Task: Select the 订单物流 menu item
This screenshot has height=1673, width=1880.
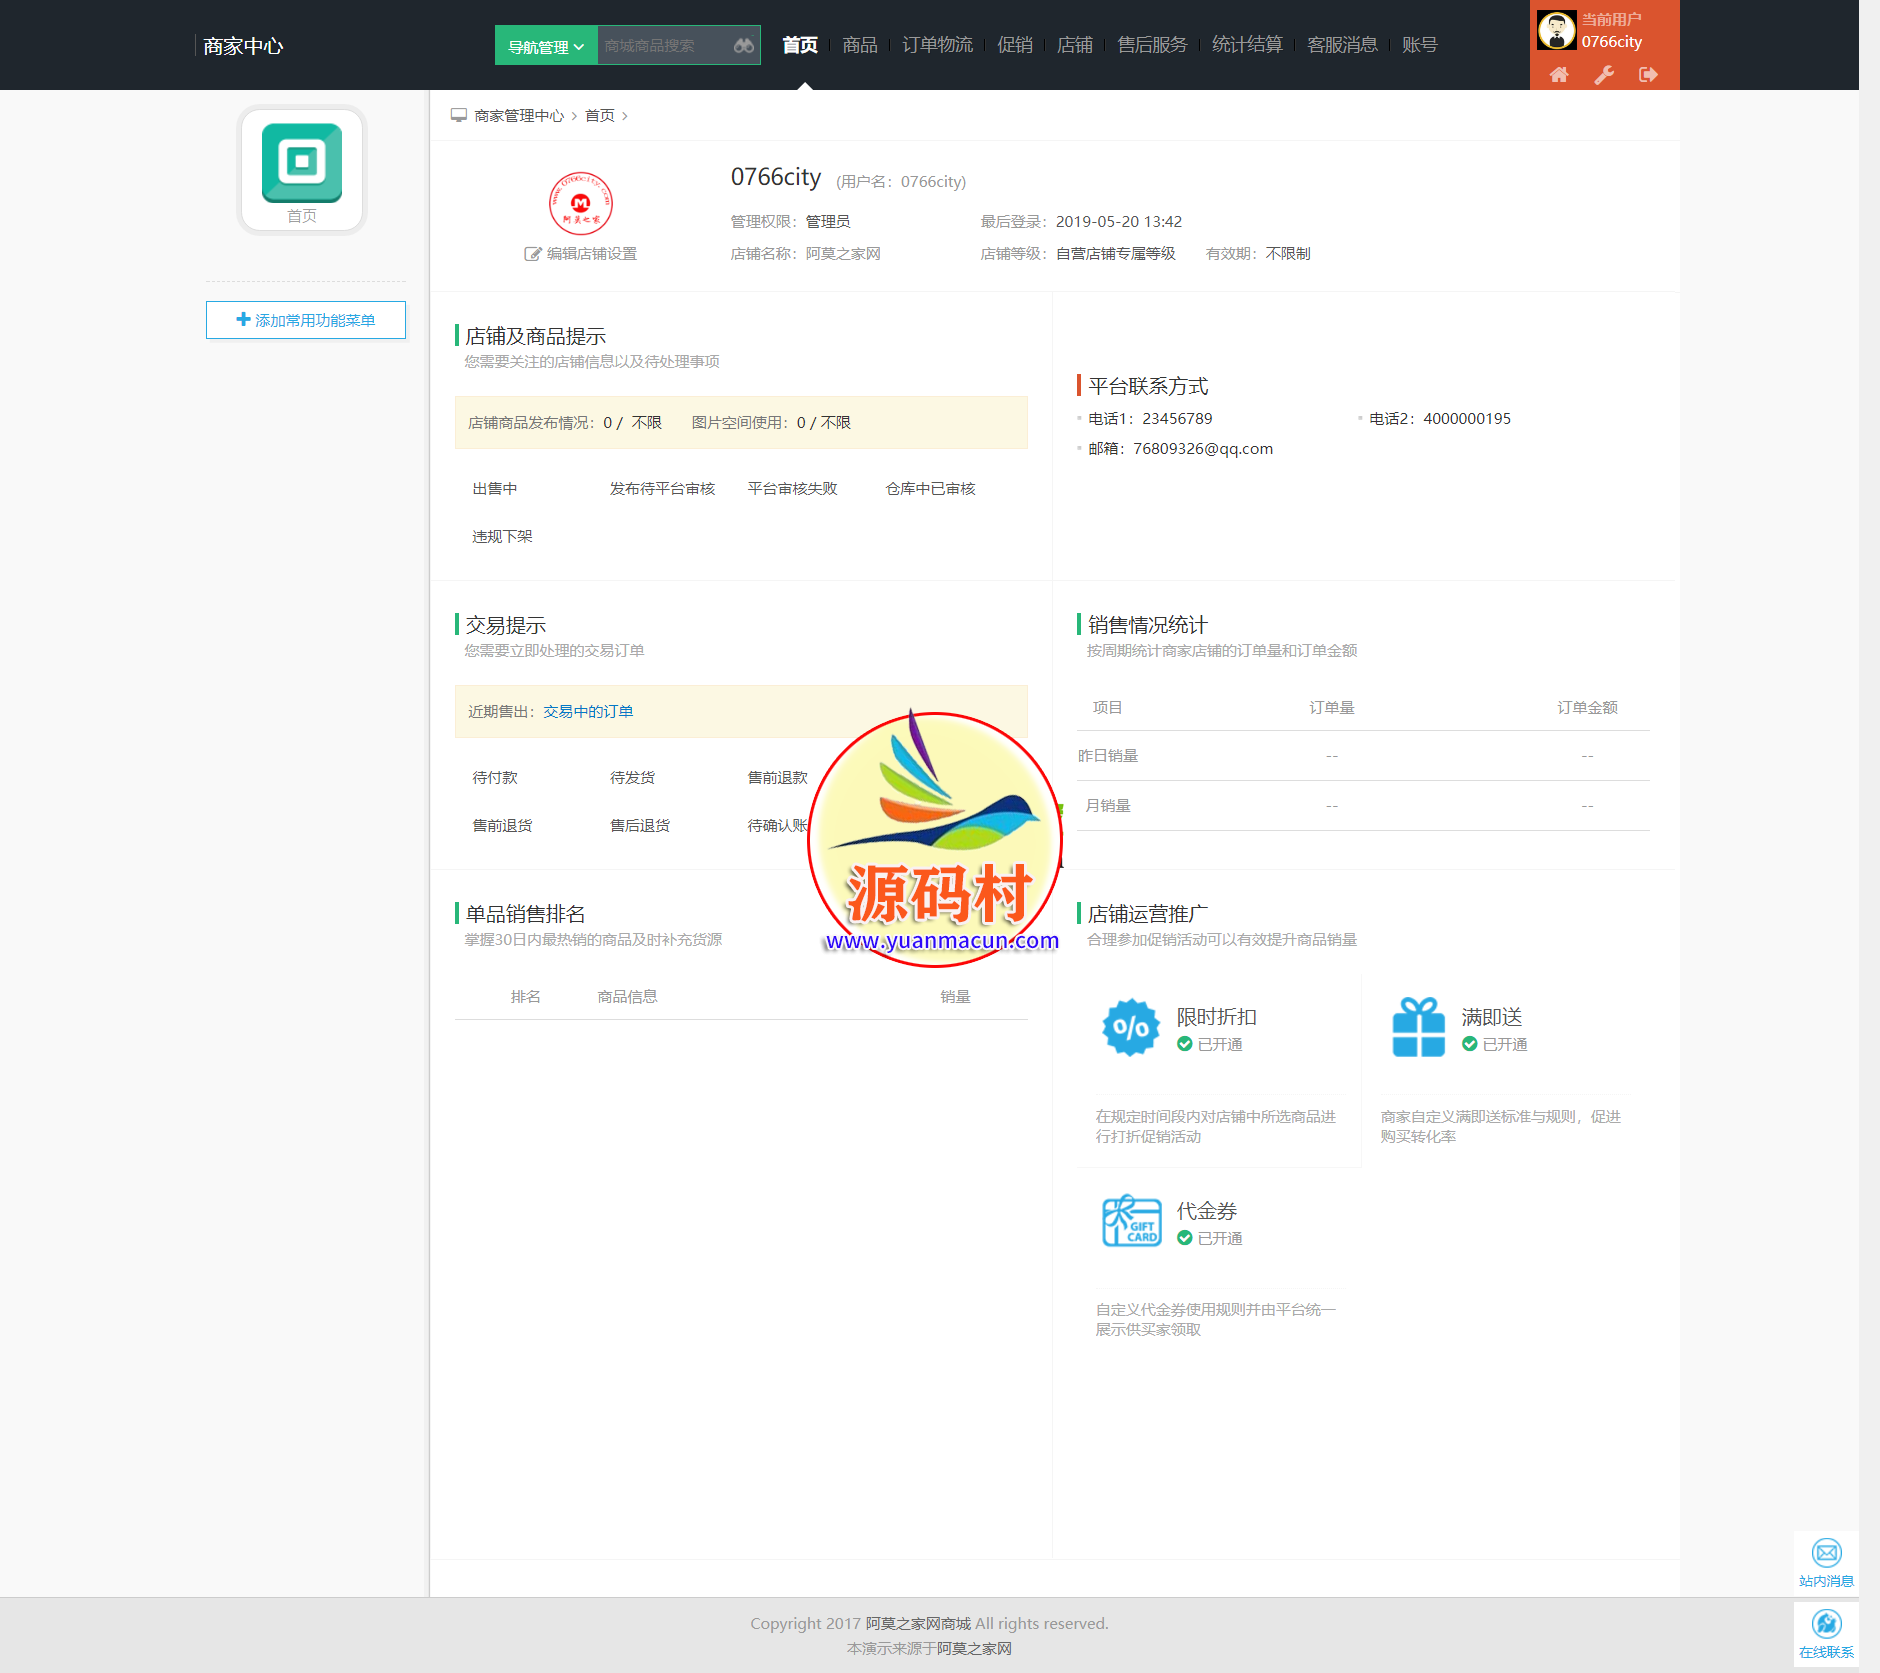Action: [937, 45]
